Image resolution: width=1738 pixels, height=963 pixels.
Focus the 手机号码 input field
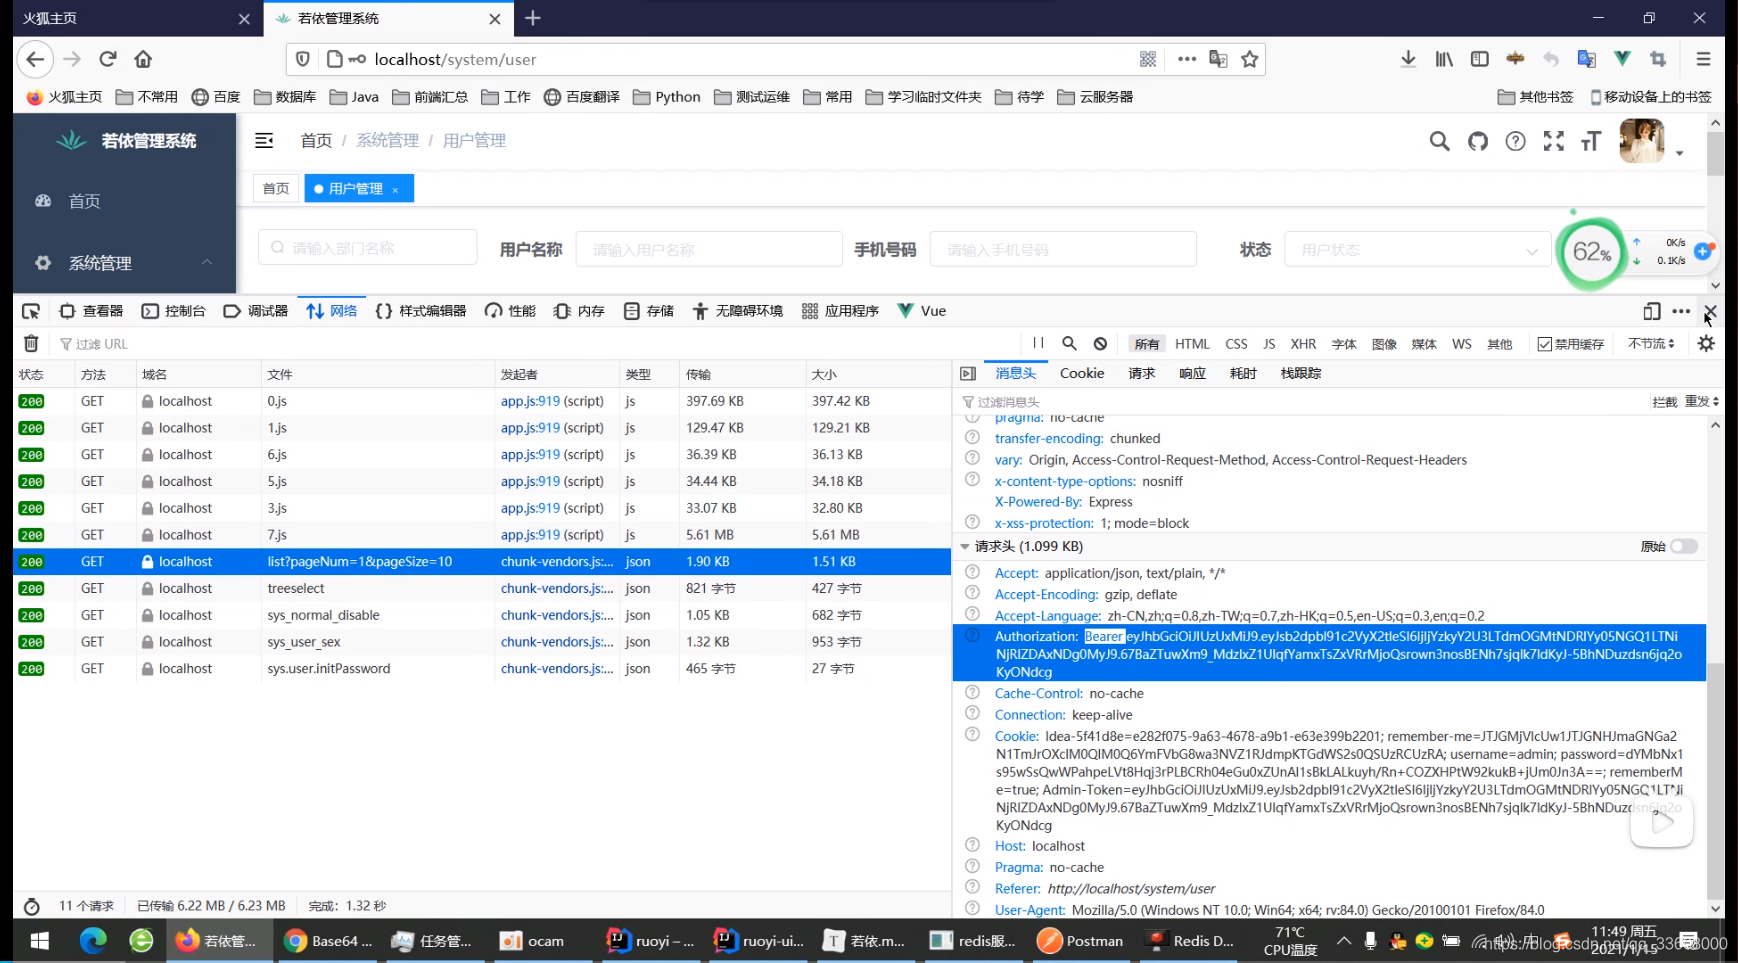(1063, 249)
